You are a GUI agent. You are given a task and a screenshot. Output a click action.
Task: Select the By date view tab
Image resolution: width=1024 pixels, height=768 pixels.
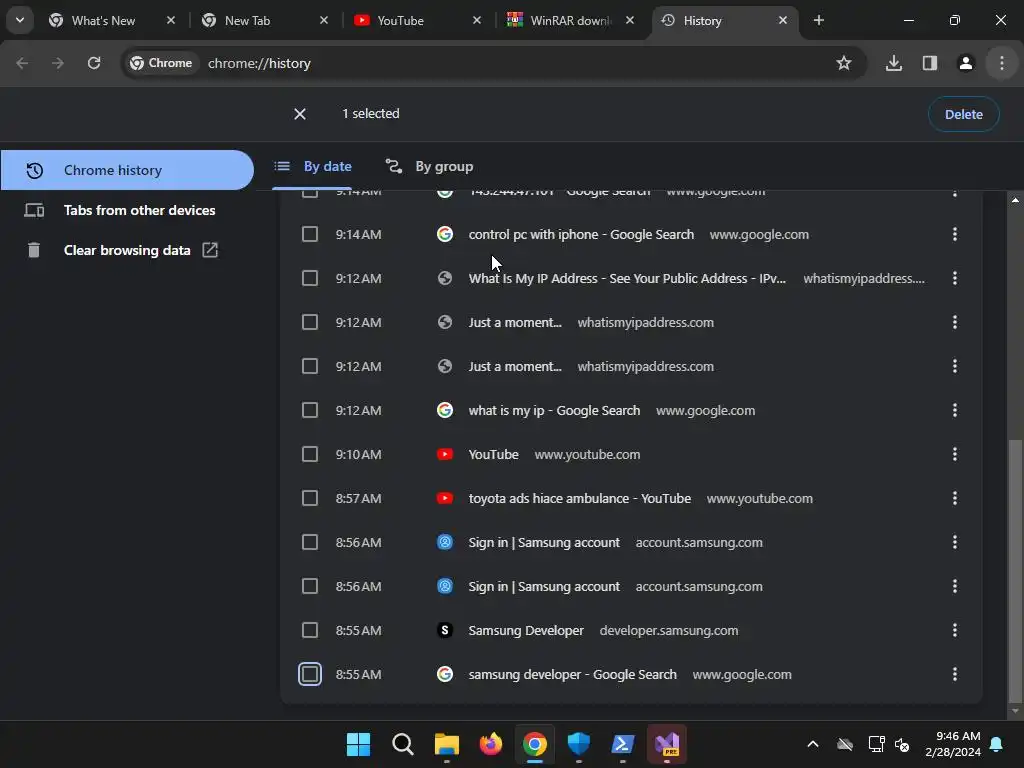[313, 167]
